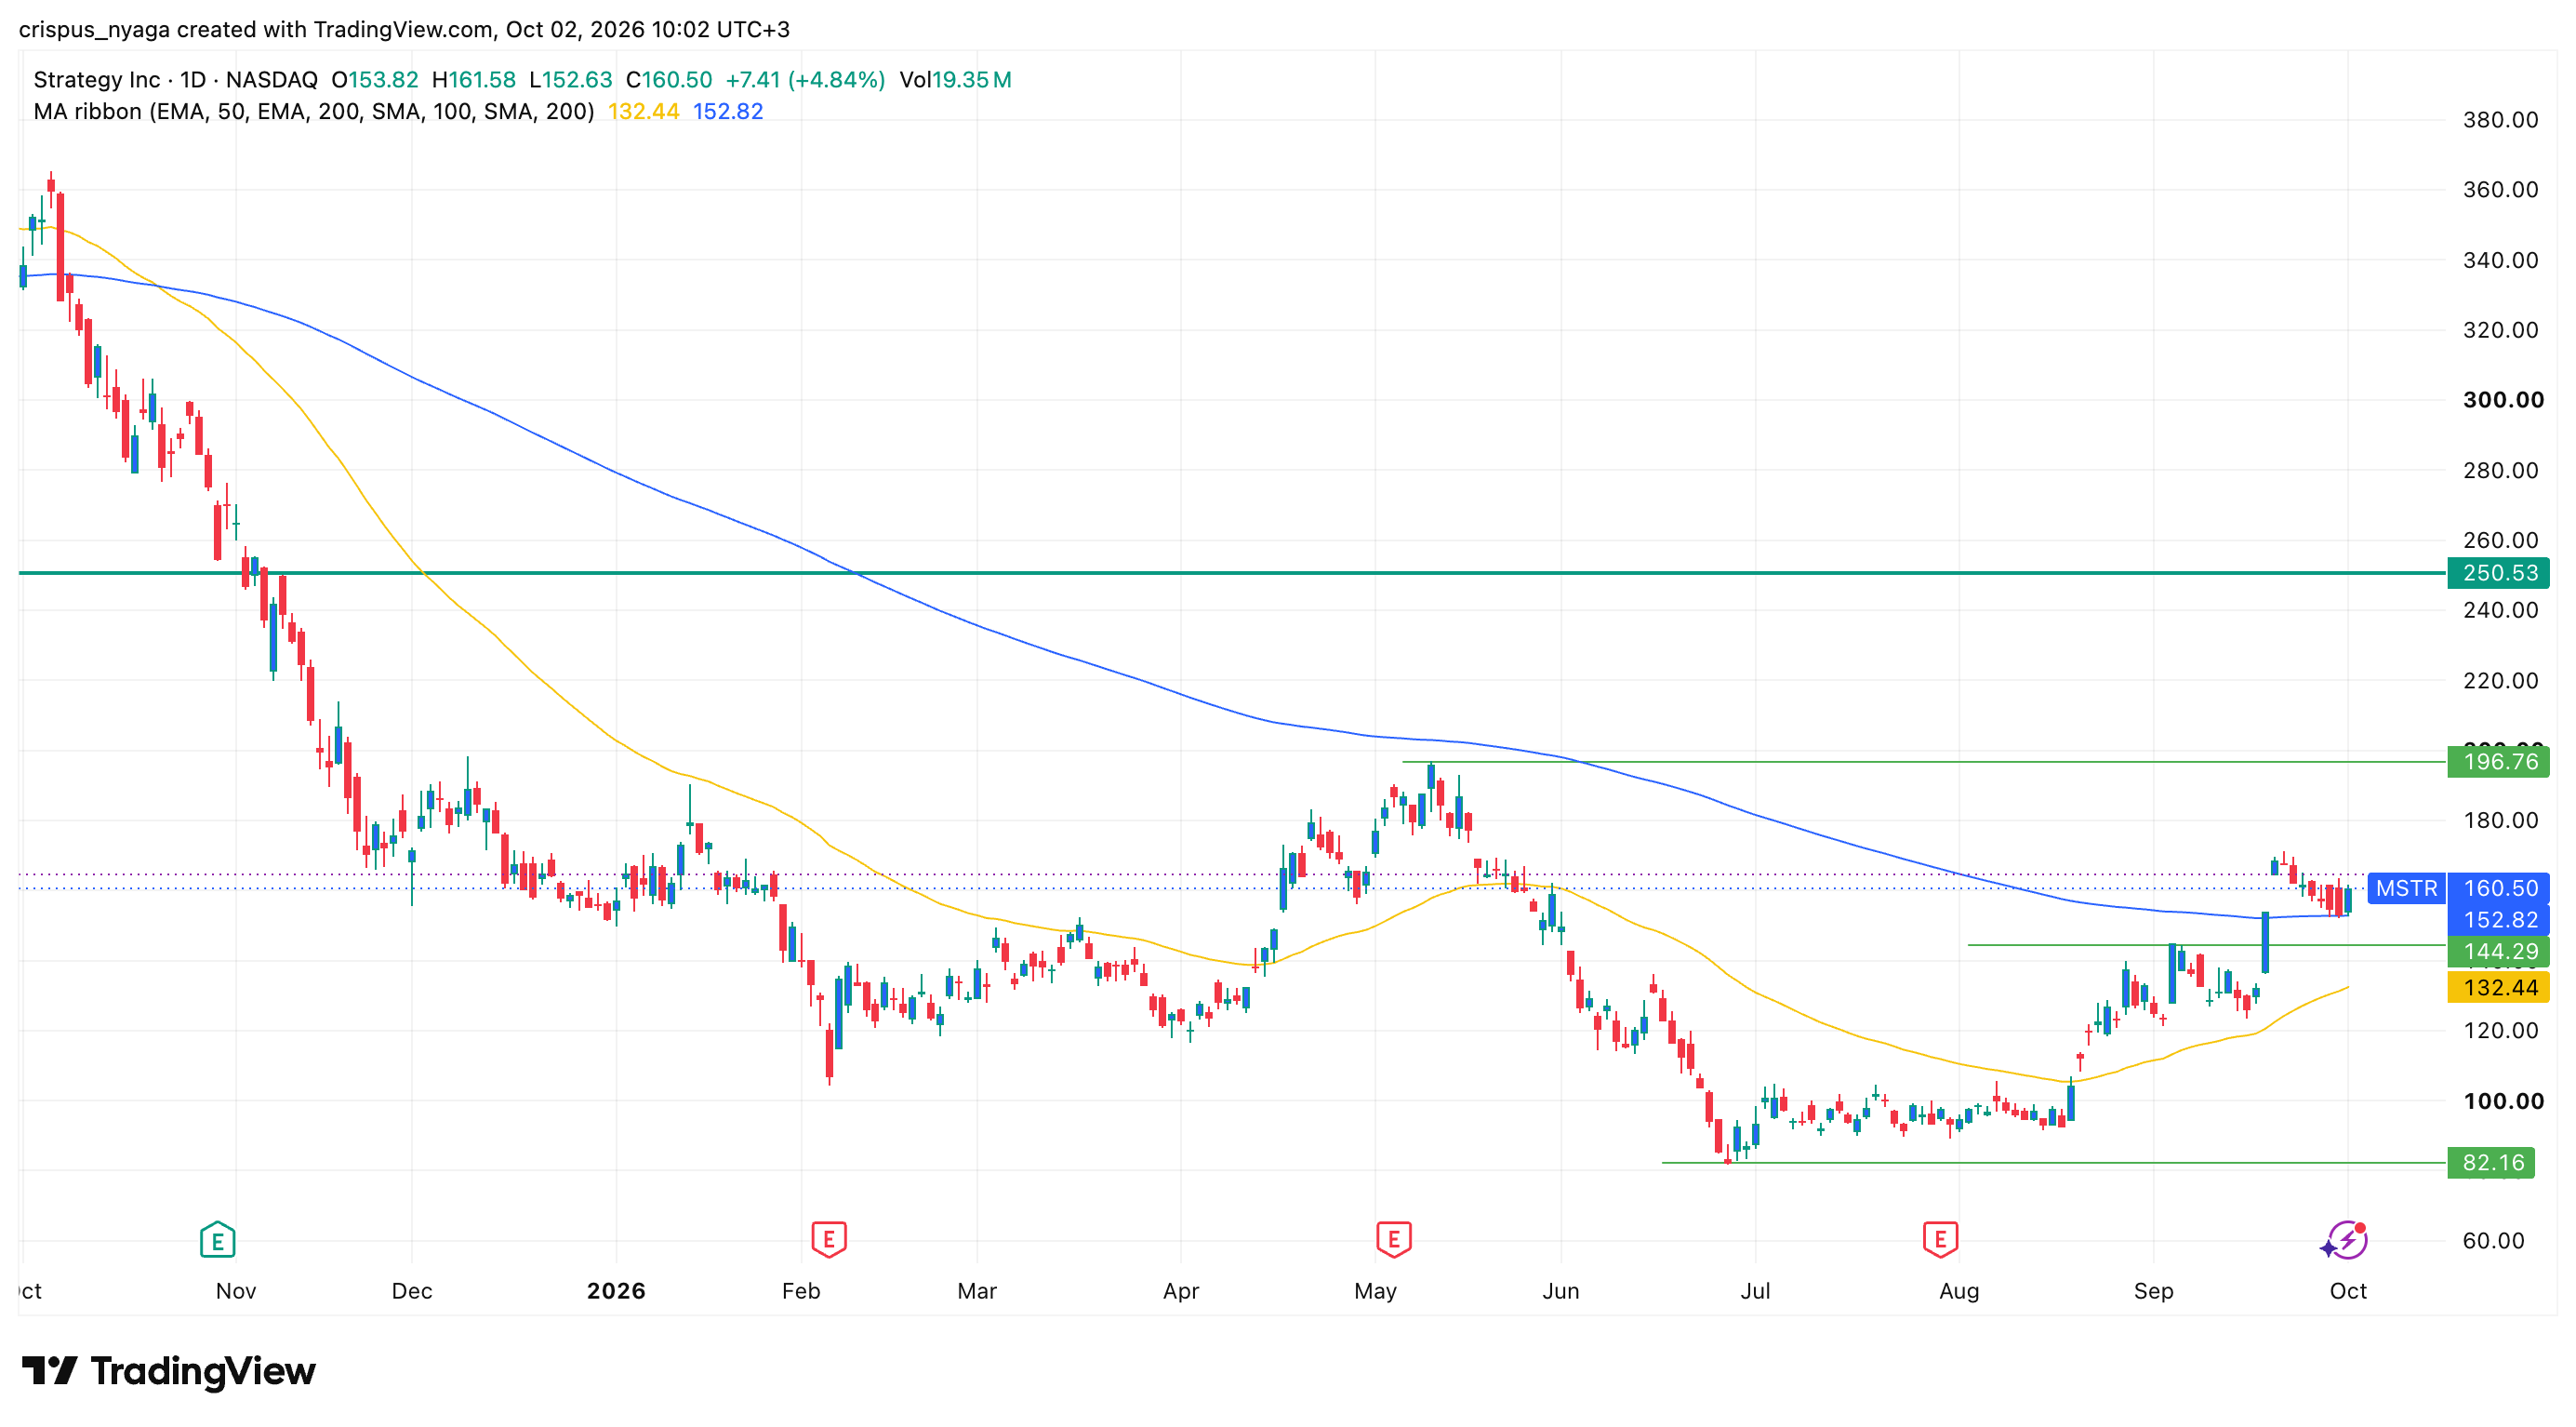Click the H161.58 high value
The image size is (2576, 1427).
pyautogui.click(x=474, y=80)
